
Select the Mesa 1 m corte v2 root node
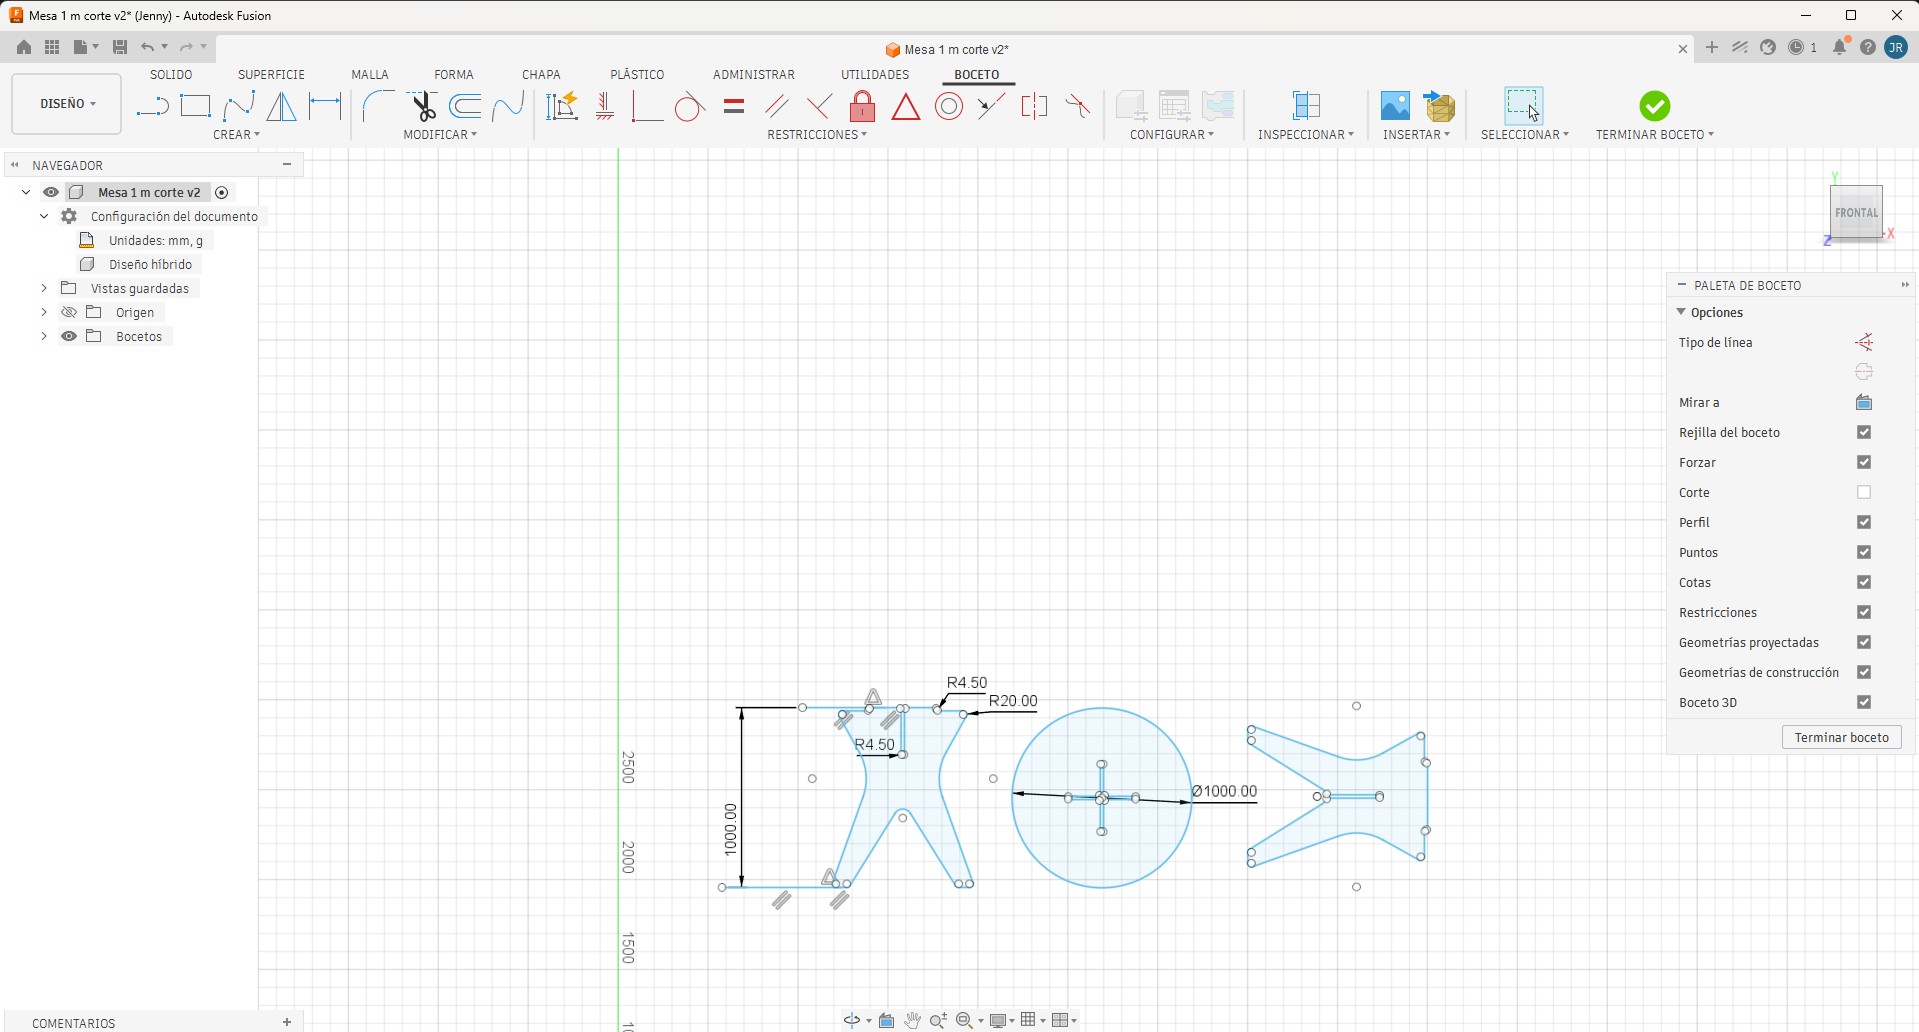[149, 192]
